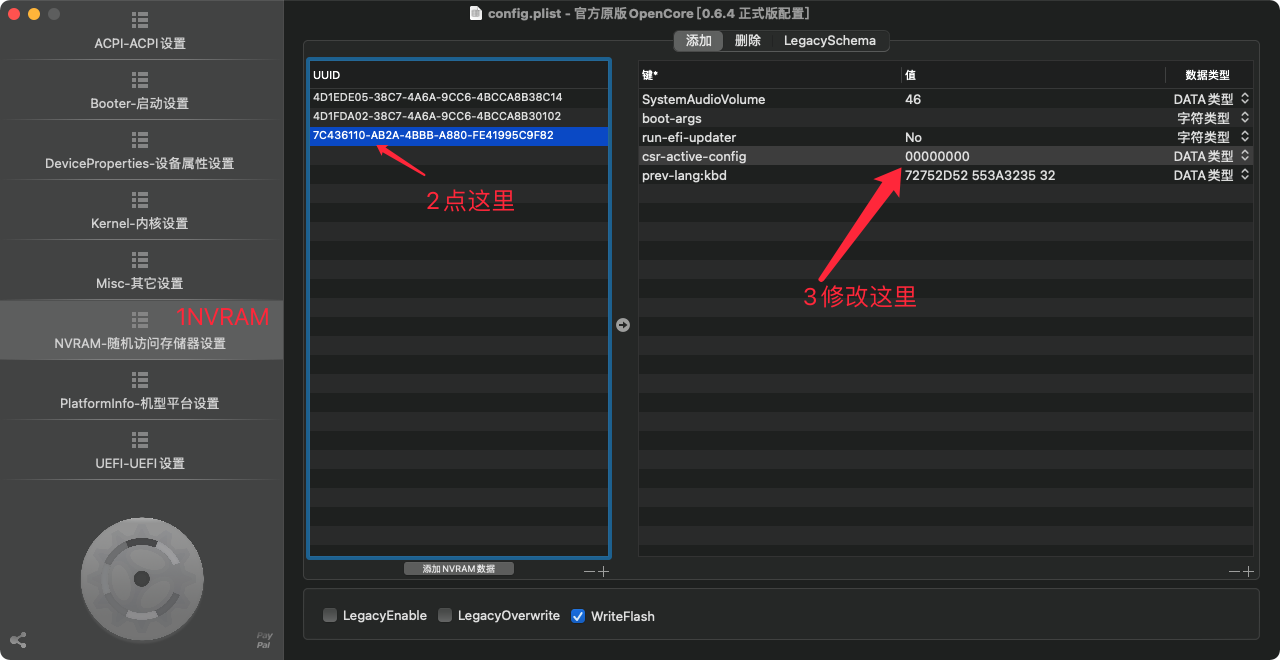Select the csr-active-config key cell

click(770, 156)
